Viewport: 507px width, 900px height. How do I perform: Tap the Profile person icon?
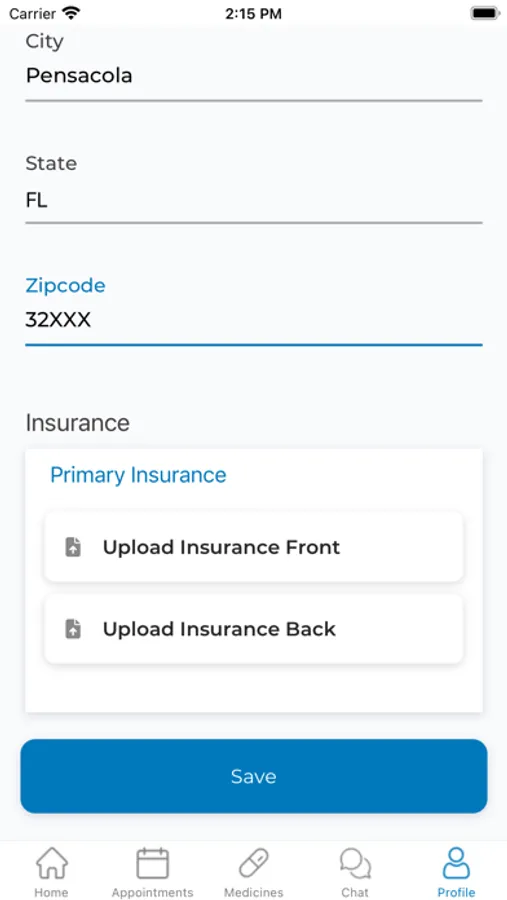pos(456,863)
